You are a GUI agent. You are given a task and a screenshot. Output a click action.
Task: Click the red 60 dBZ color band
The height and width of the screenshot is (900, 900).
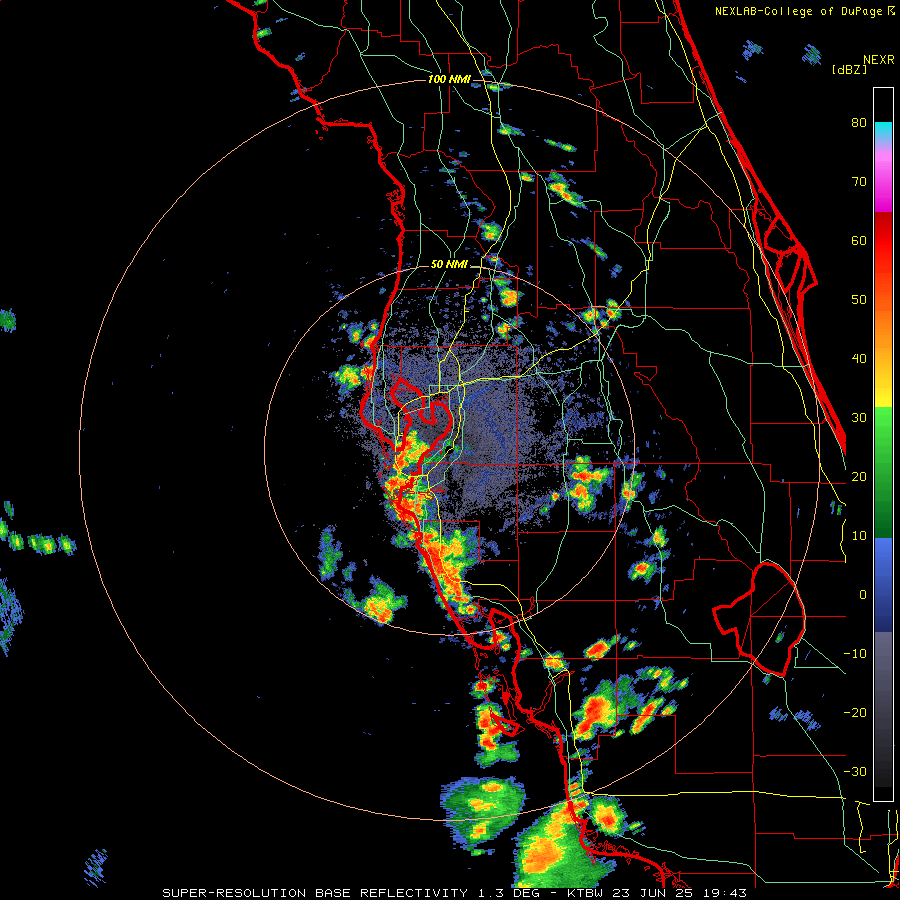[x=883, y=240]
